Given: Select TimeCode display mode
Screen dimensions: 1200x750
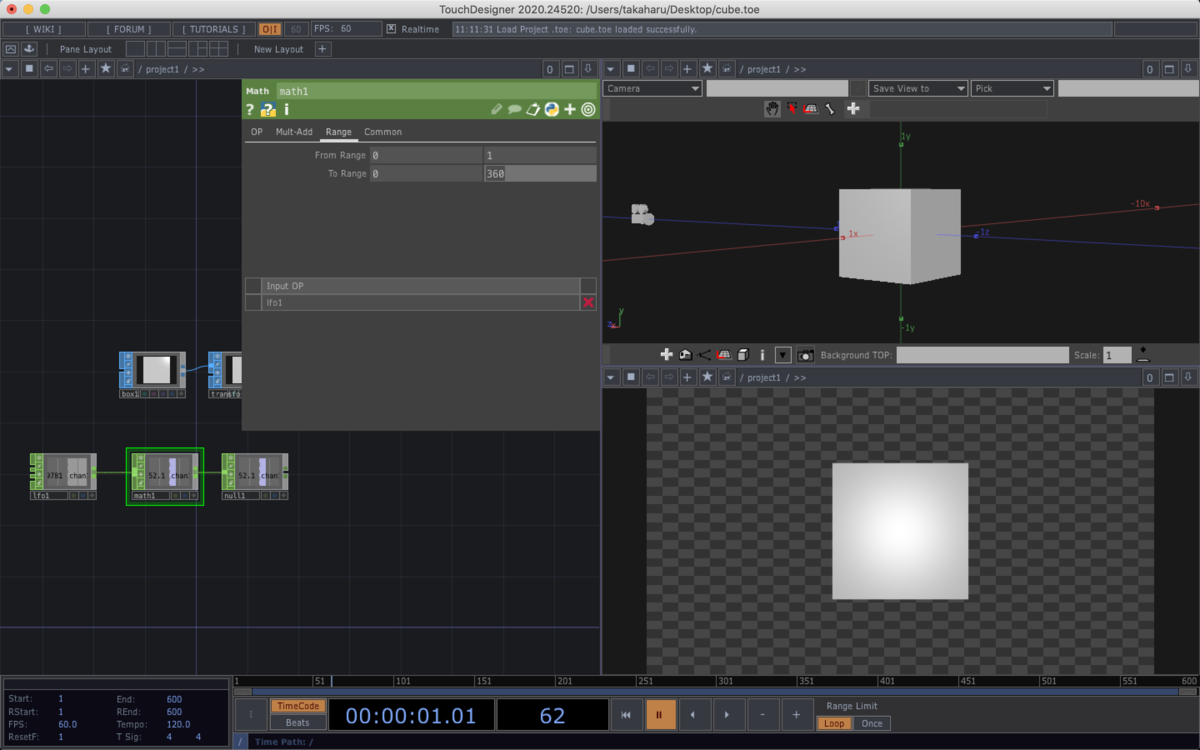Looking at the screenshot, I should click(x=298, y=706).
